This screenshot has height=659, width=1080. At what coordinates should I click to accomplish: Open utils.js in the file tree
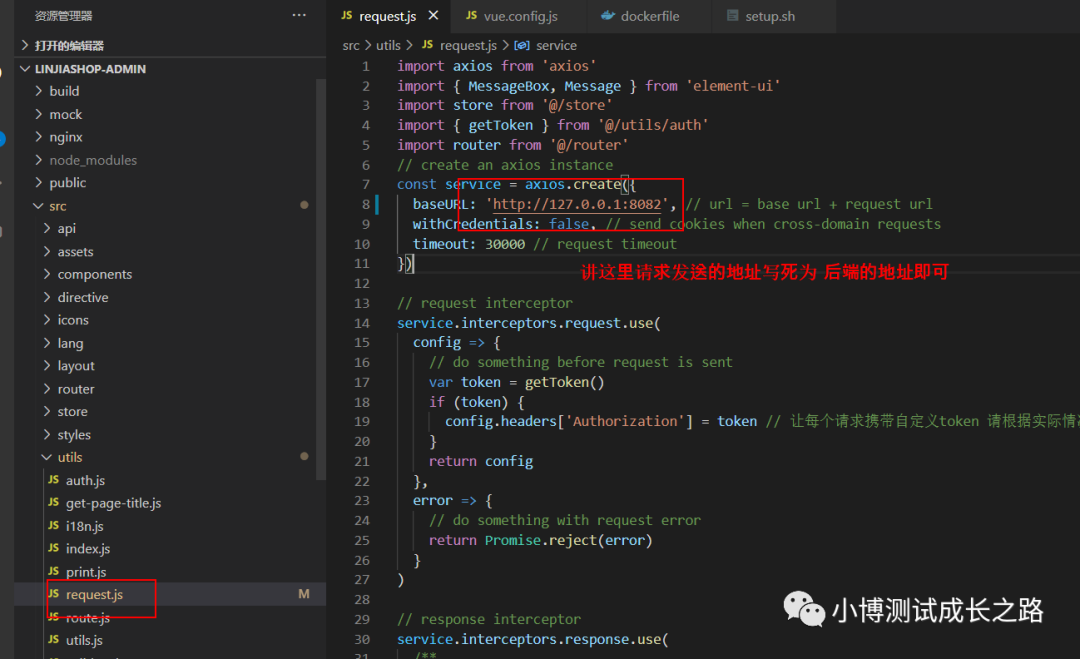click(x=84, y=640)
